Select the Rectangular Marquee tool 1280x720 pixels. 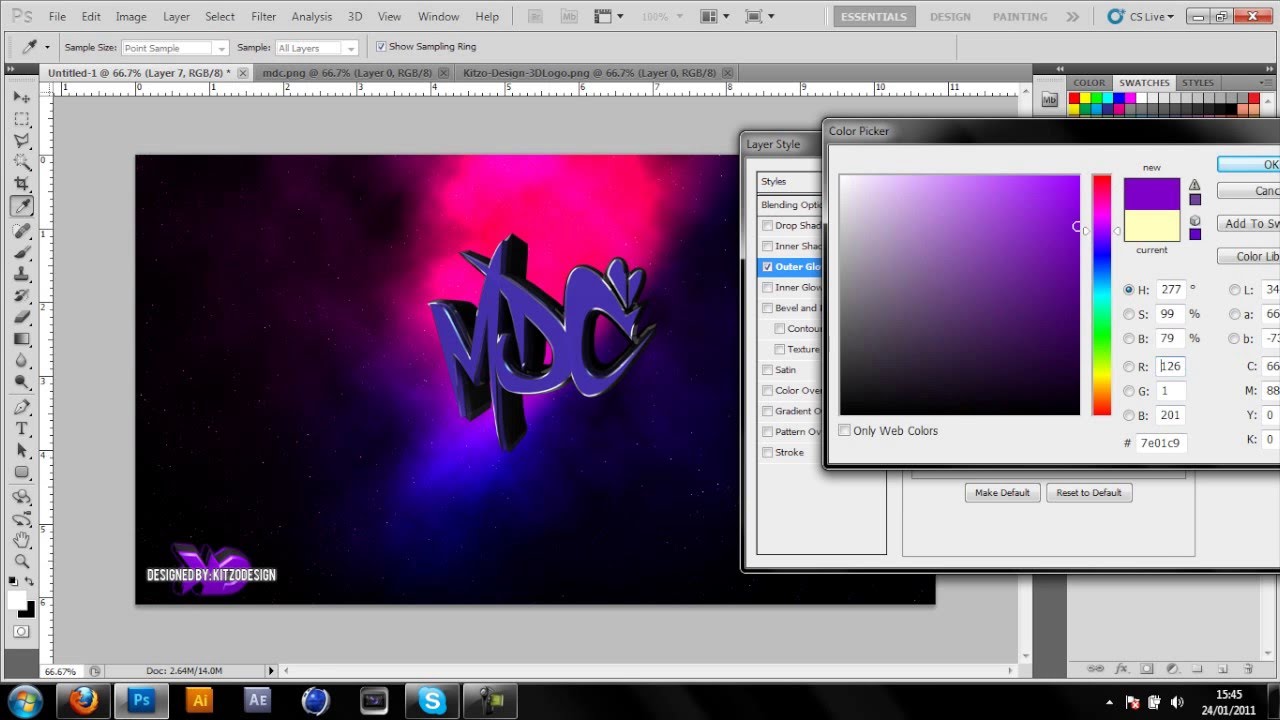pos(22,118)
